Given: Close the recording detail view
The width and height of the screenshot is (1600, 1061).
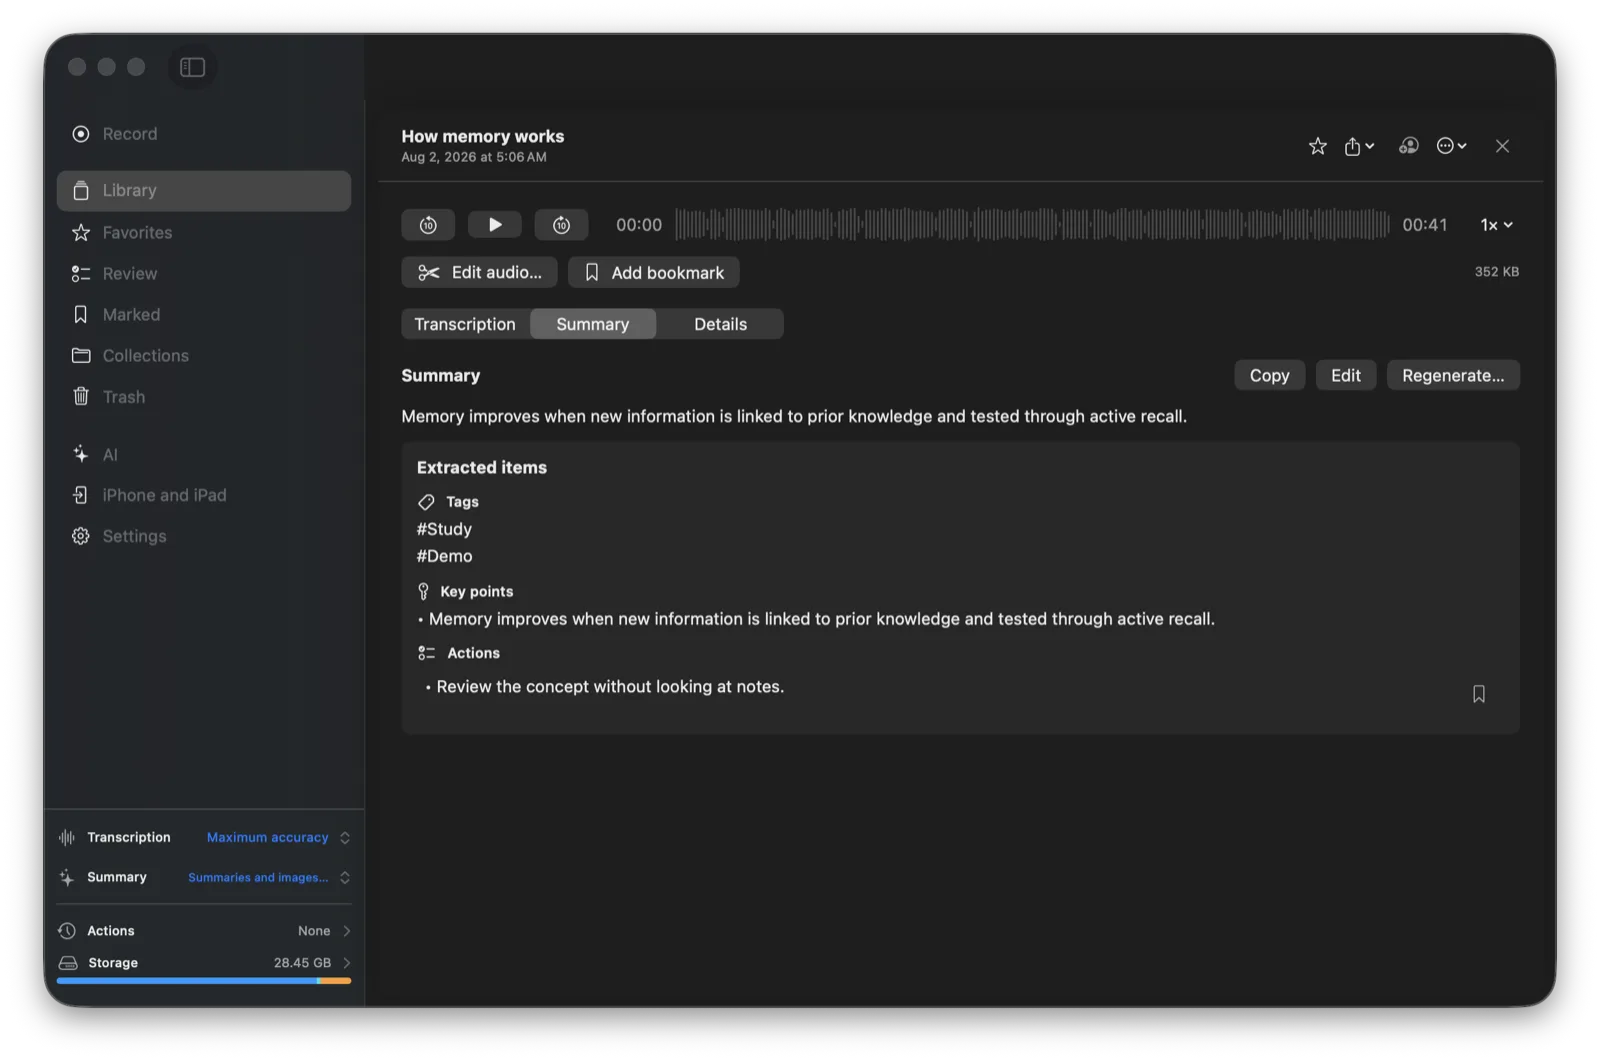Looking at the screenshot, I should pyautogui.click(x=1502, y=146).
